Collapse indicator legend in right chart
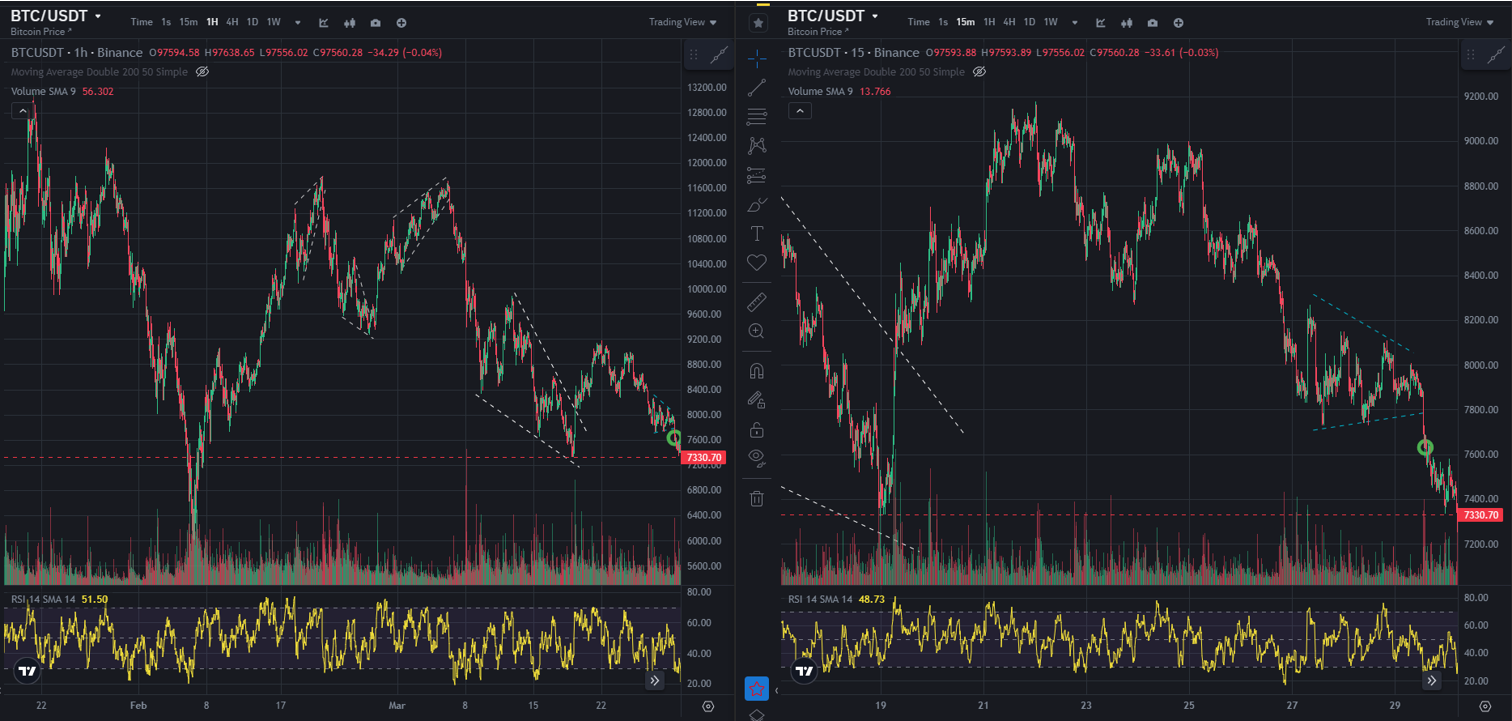The width and height of the screenshot is (1512, 721). pos(799,111)
